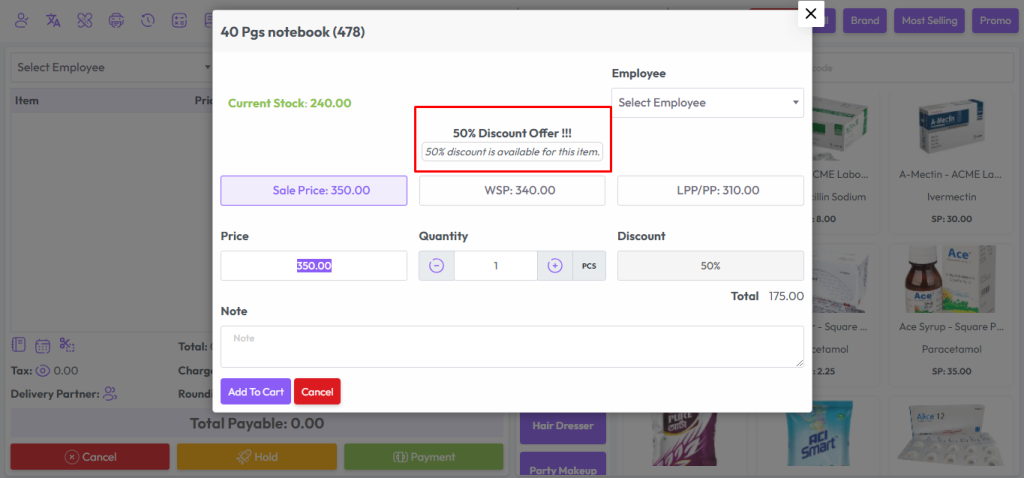Click the red Cancel button in dialog
The width and height of the screenshot is (1024, 478).
tap(317, 392)
